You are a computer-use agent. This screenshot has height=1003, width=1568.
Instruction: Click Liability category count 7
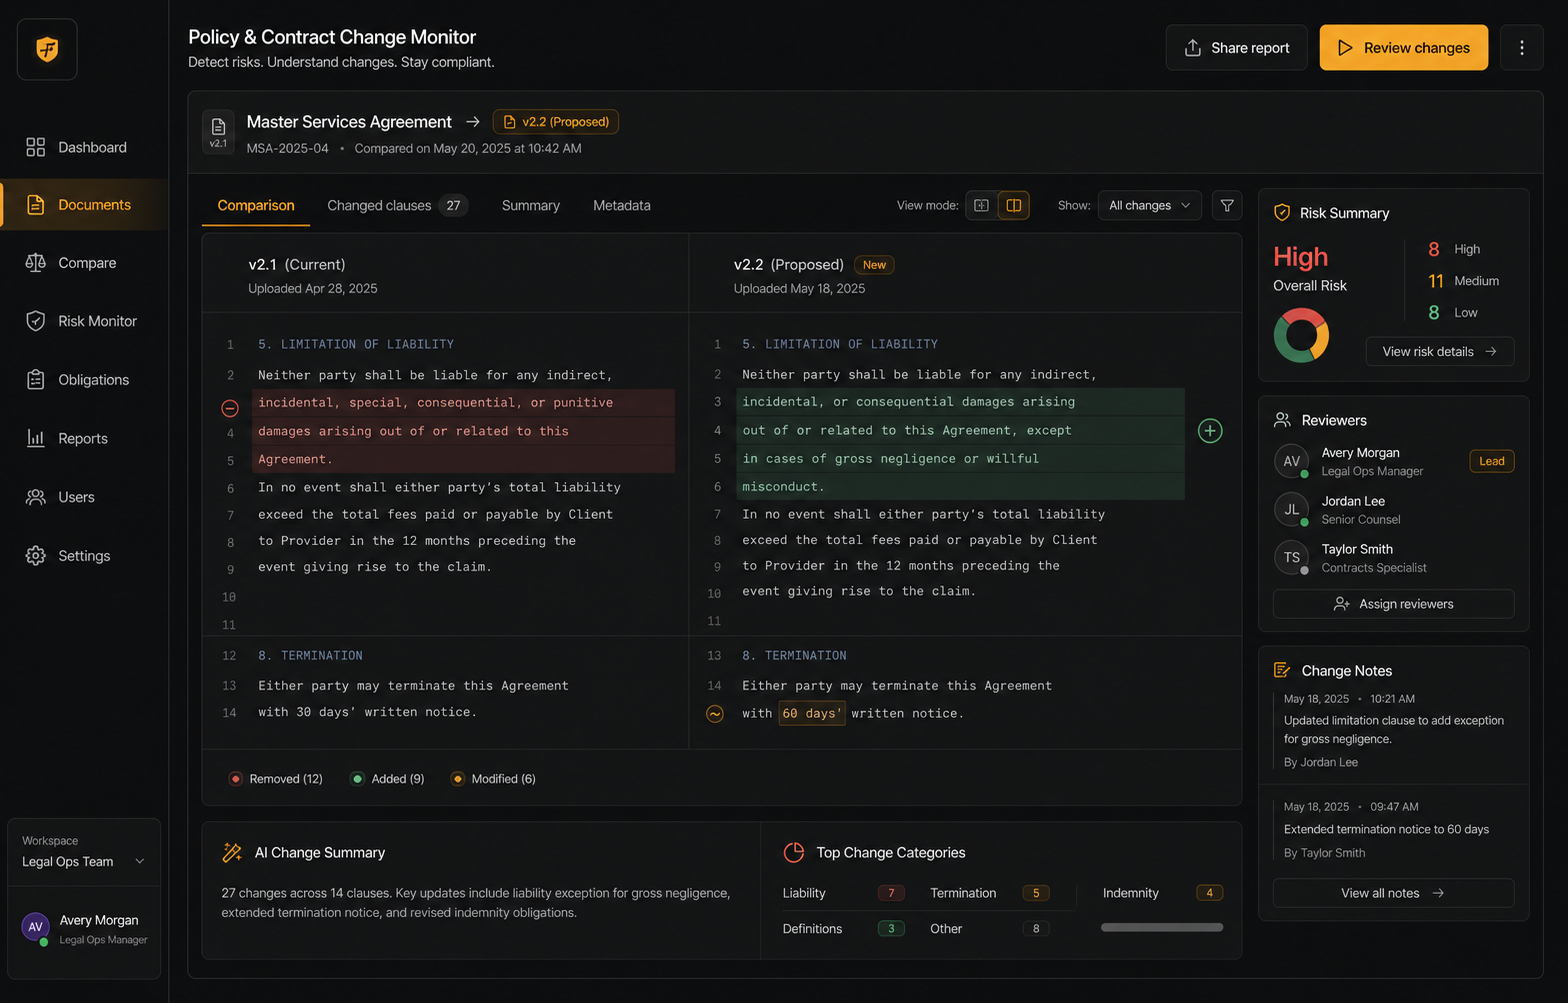click(891, 893)
